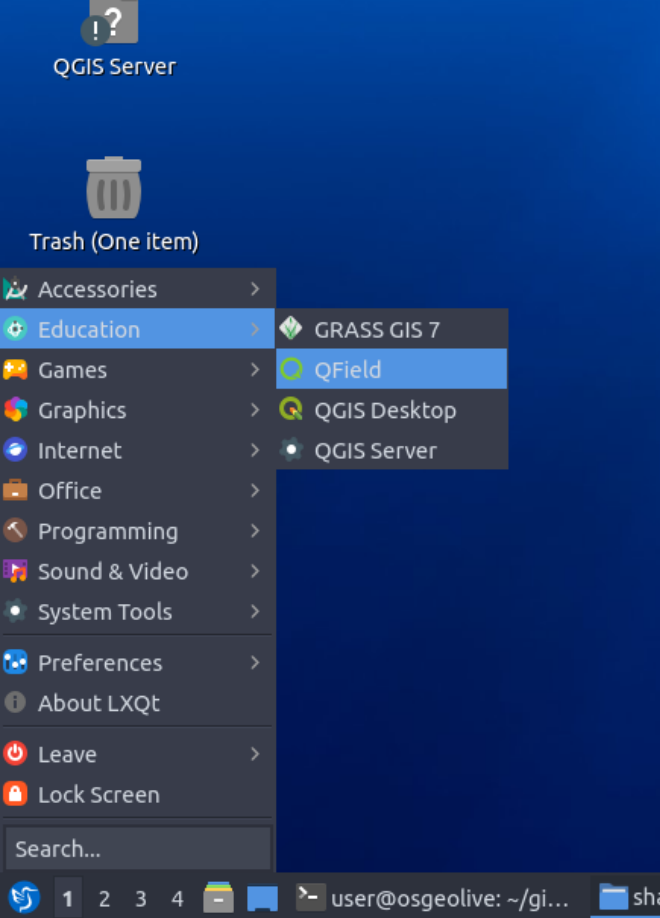This screenshot has width=660, height=918.
Task: Switch to workspace 1
Action: [x=68, y=898]
